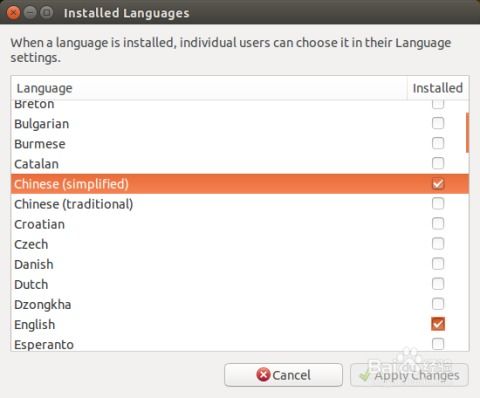Sort by the Installed column header
The height and width of the screenshot is (398, 480).
438,88
